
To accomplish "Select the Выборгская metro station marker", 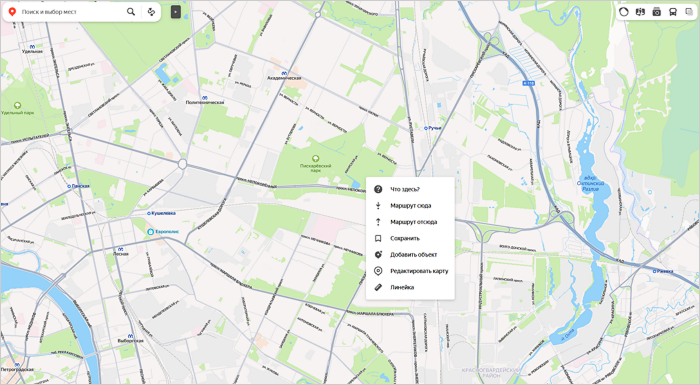I will (x=130, y=335).
